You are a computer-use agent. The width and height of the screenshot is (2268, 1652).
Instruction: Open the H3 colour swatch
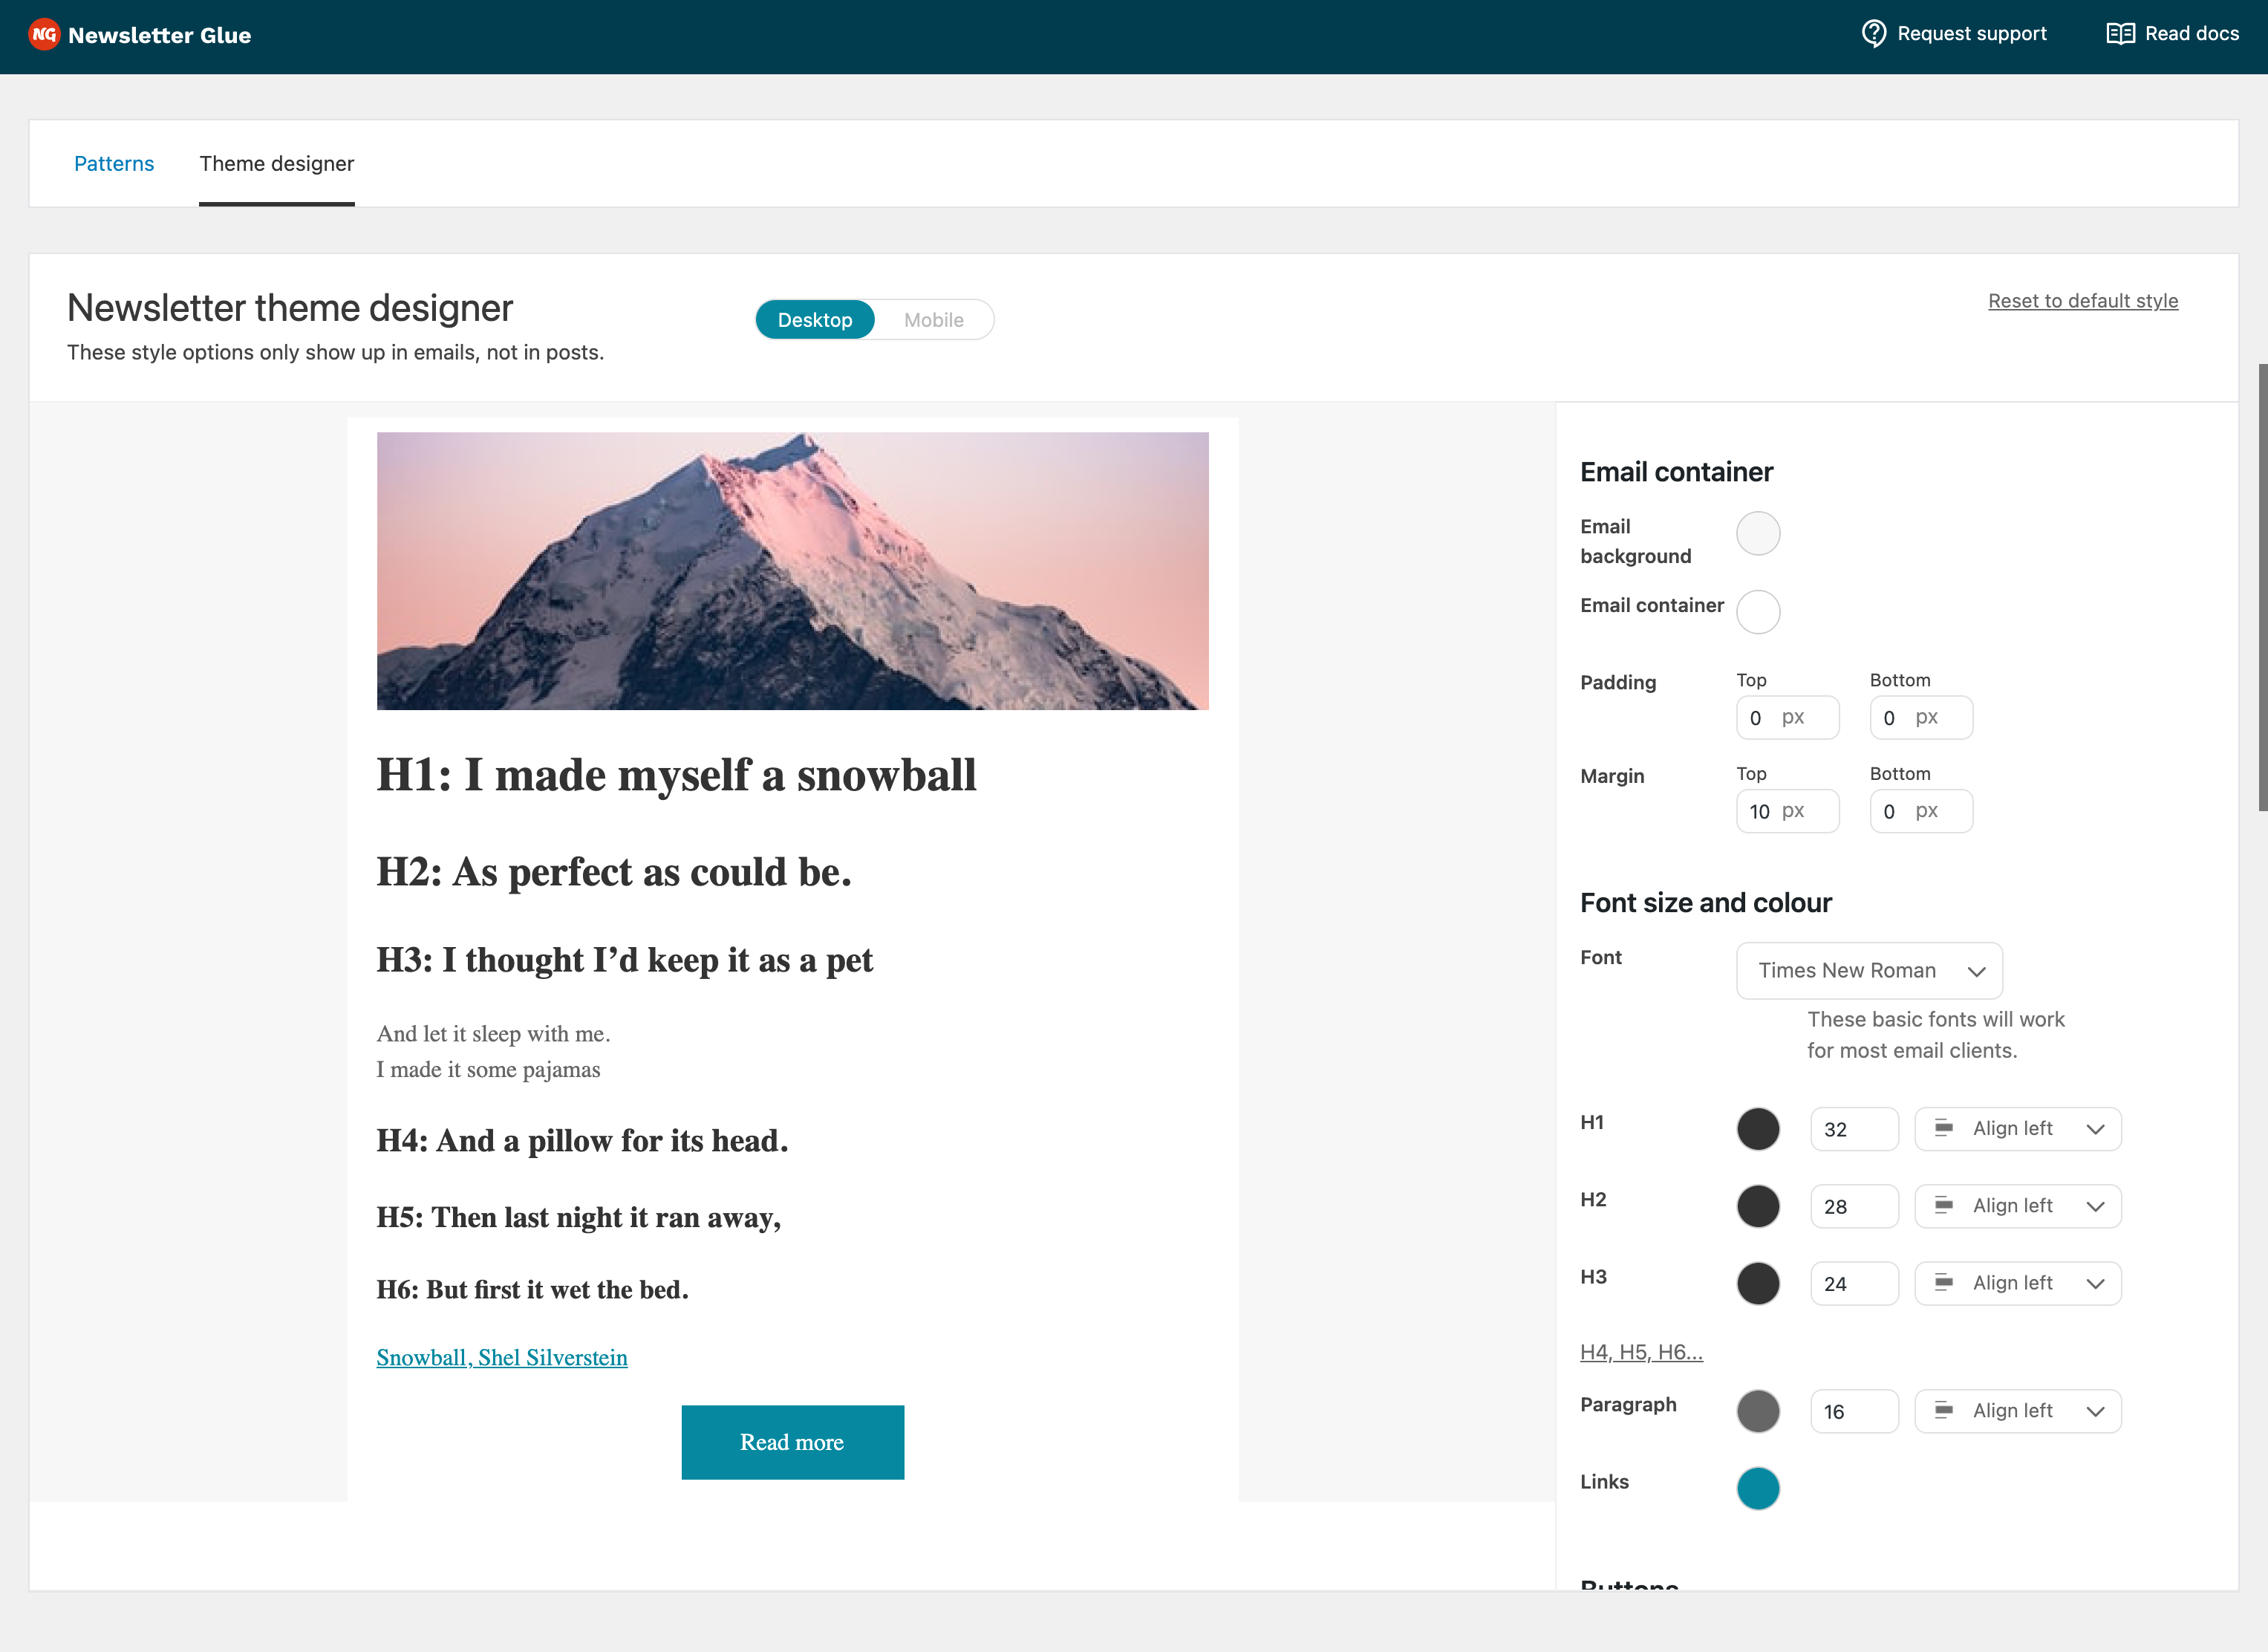(x=1758, y=1283)
